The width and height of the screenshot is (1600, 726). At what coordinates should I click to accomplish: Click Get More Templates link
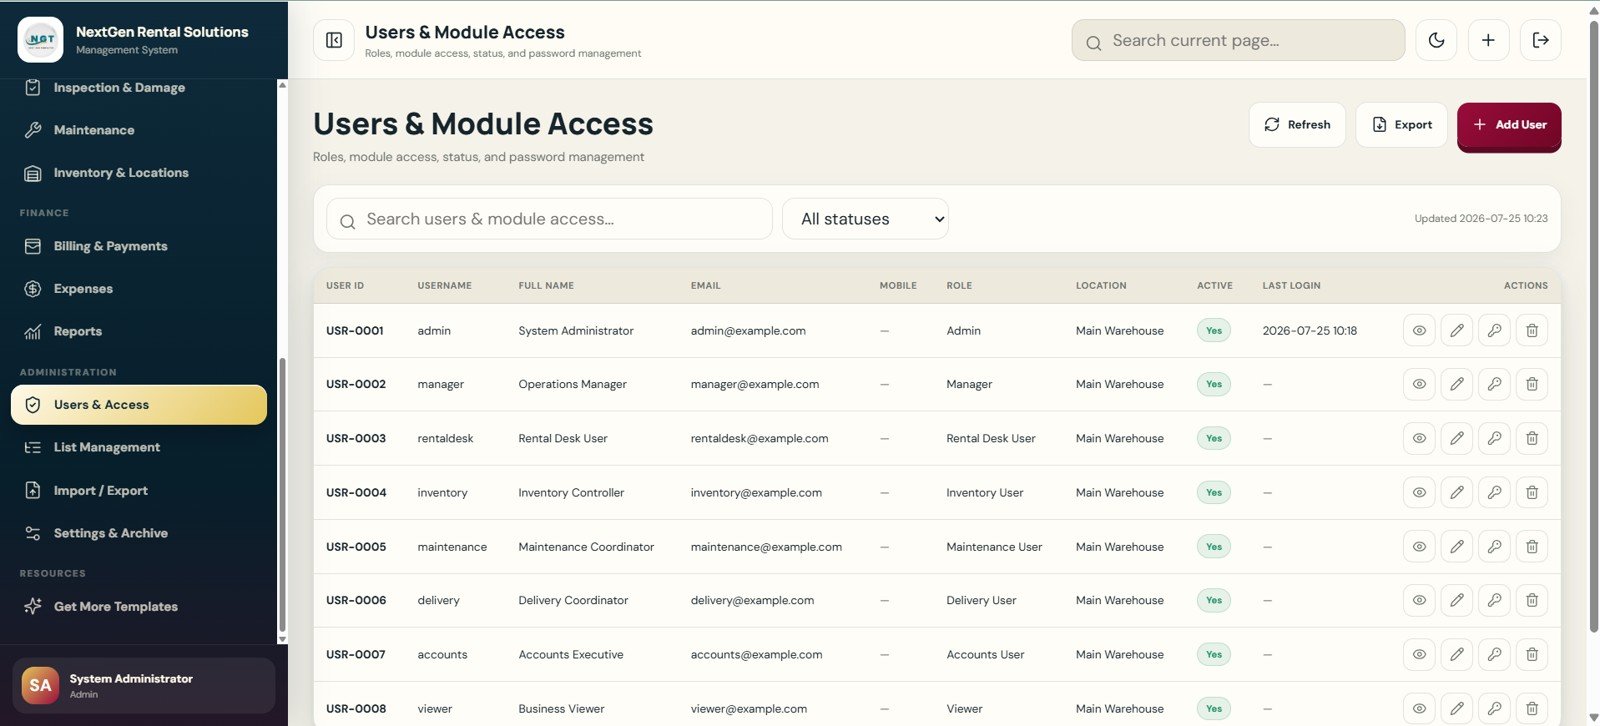tap(139, 606)
